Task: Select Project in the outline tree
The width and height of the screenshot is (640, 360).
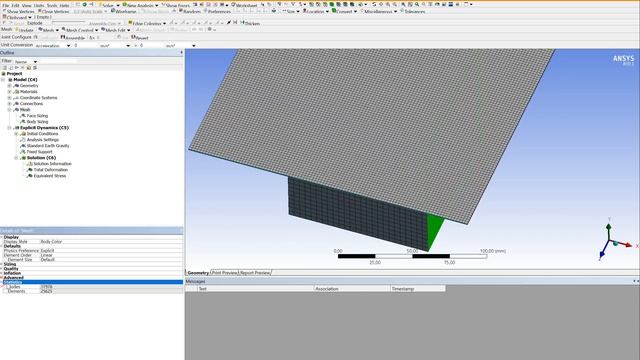Action: pyautogui.click(x=14, y=73)
